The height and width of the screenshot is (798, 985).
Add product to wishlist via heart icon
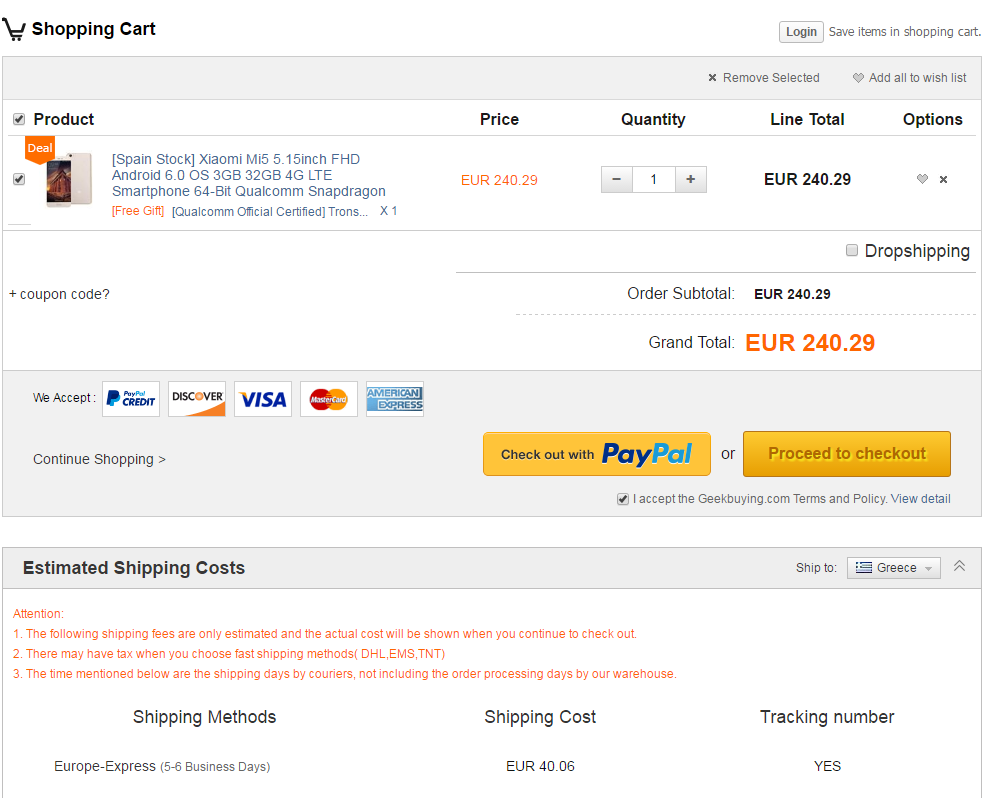click(922, 180)
